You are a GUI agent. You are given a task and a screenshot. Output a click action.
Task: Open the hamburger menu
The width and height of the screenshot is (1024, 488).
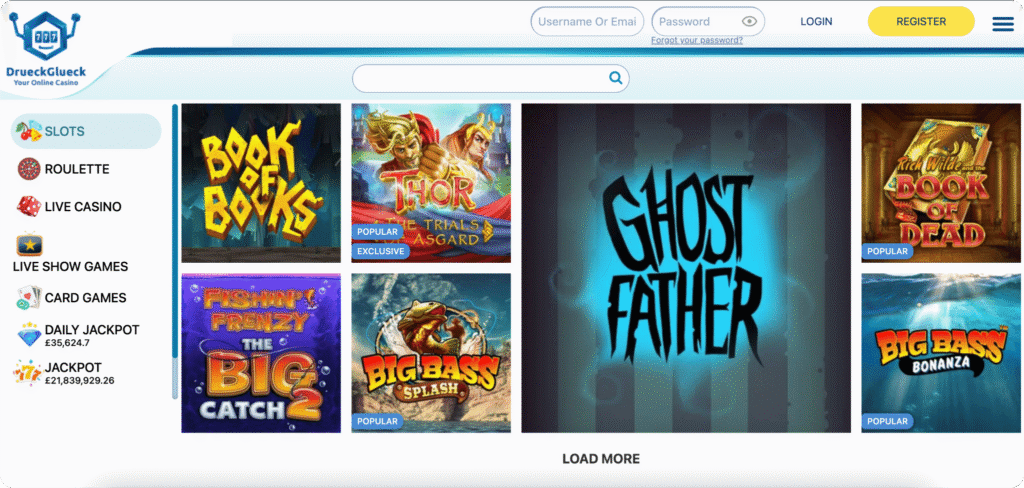(1003, 24)
